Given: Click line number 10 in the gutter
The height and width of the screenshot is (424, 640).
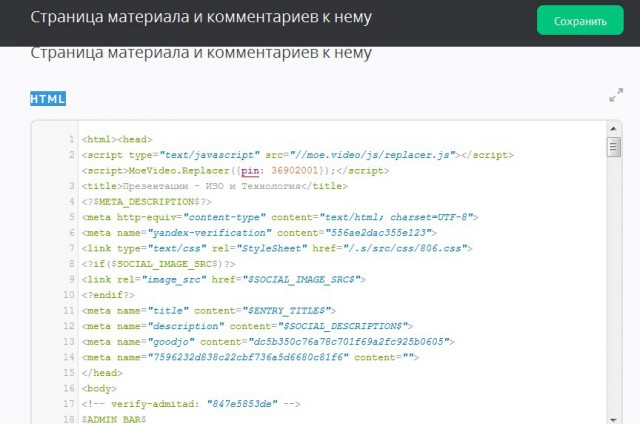Looking at the screenshot, I should [x=68, y=280].
